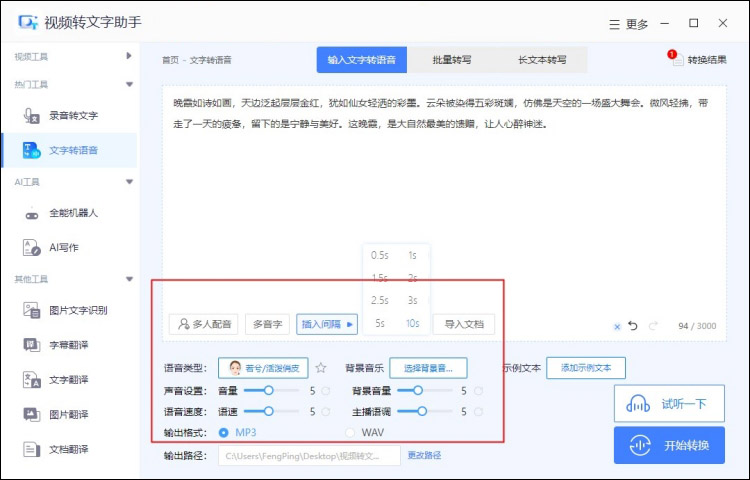Reset 背景音量 value with circle icon
The image size is (750, 480).
[x=478, y=391]
